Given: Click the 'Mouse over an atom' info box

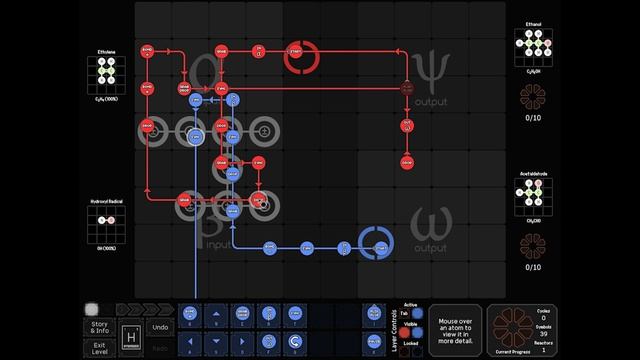Looking at the screenshot, I should (x=455, y=331).
